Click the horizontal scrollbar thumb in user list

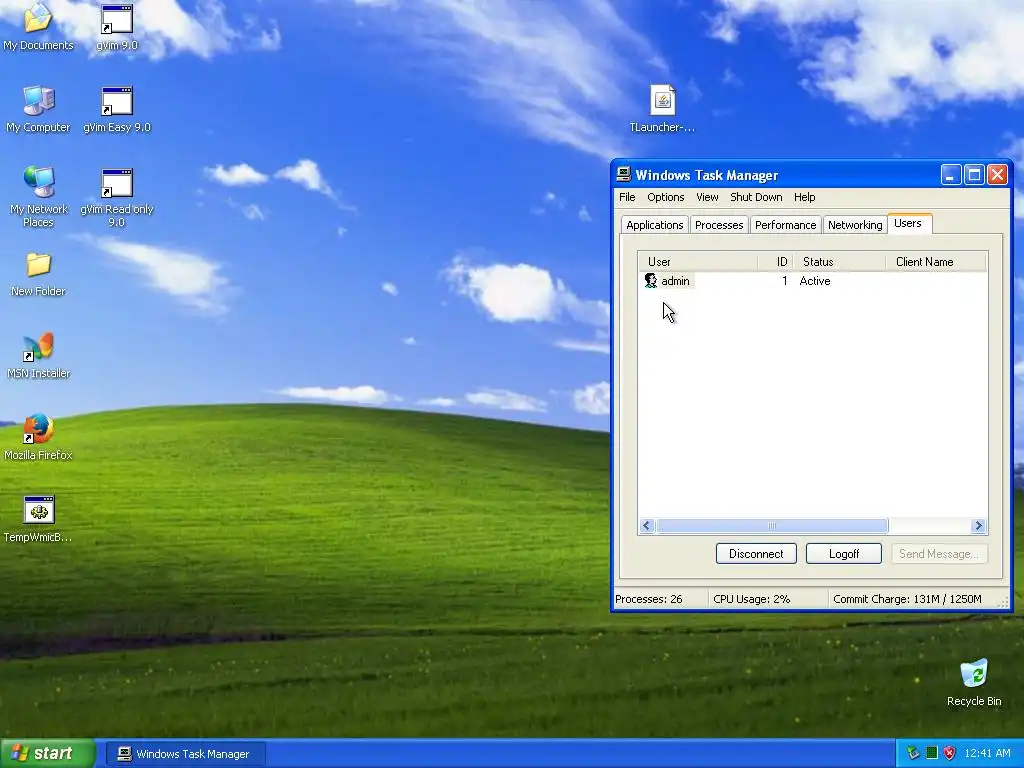[772, 526]
